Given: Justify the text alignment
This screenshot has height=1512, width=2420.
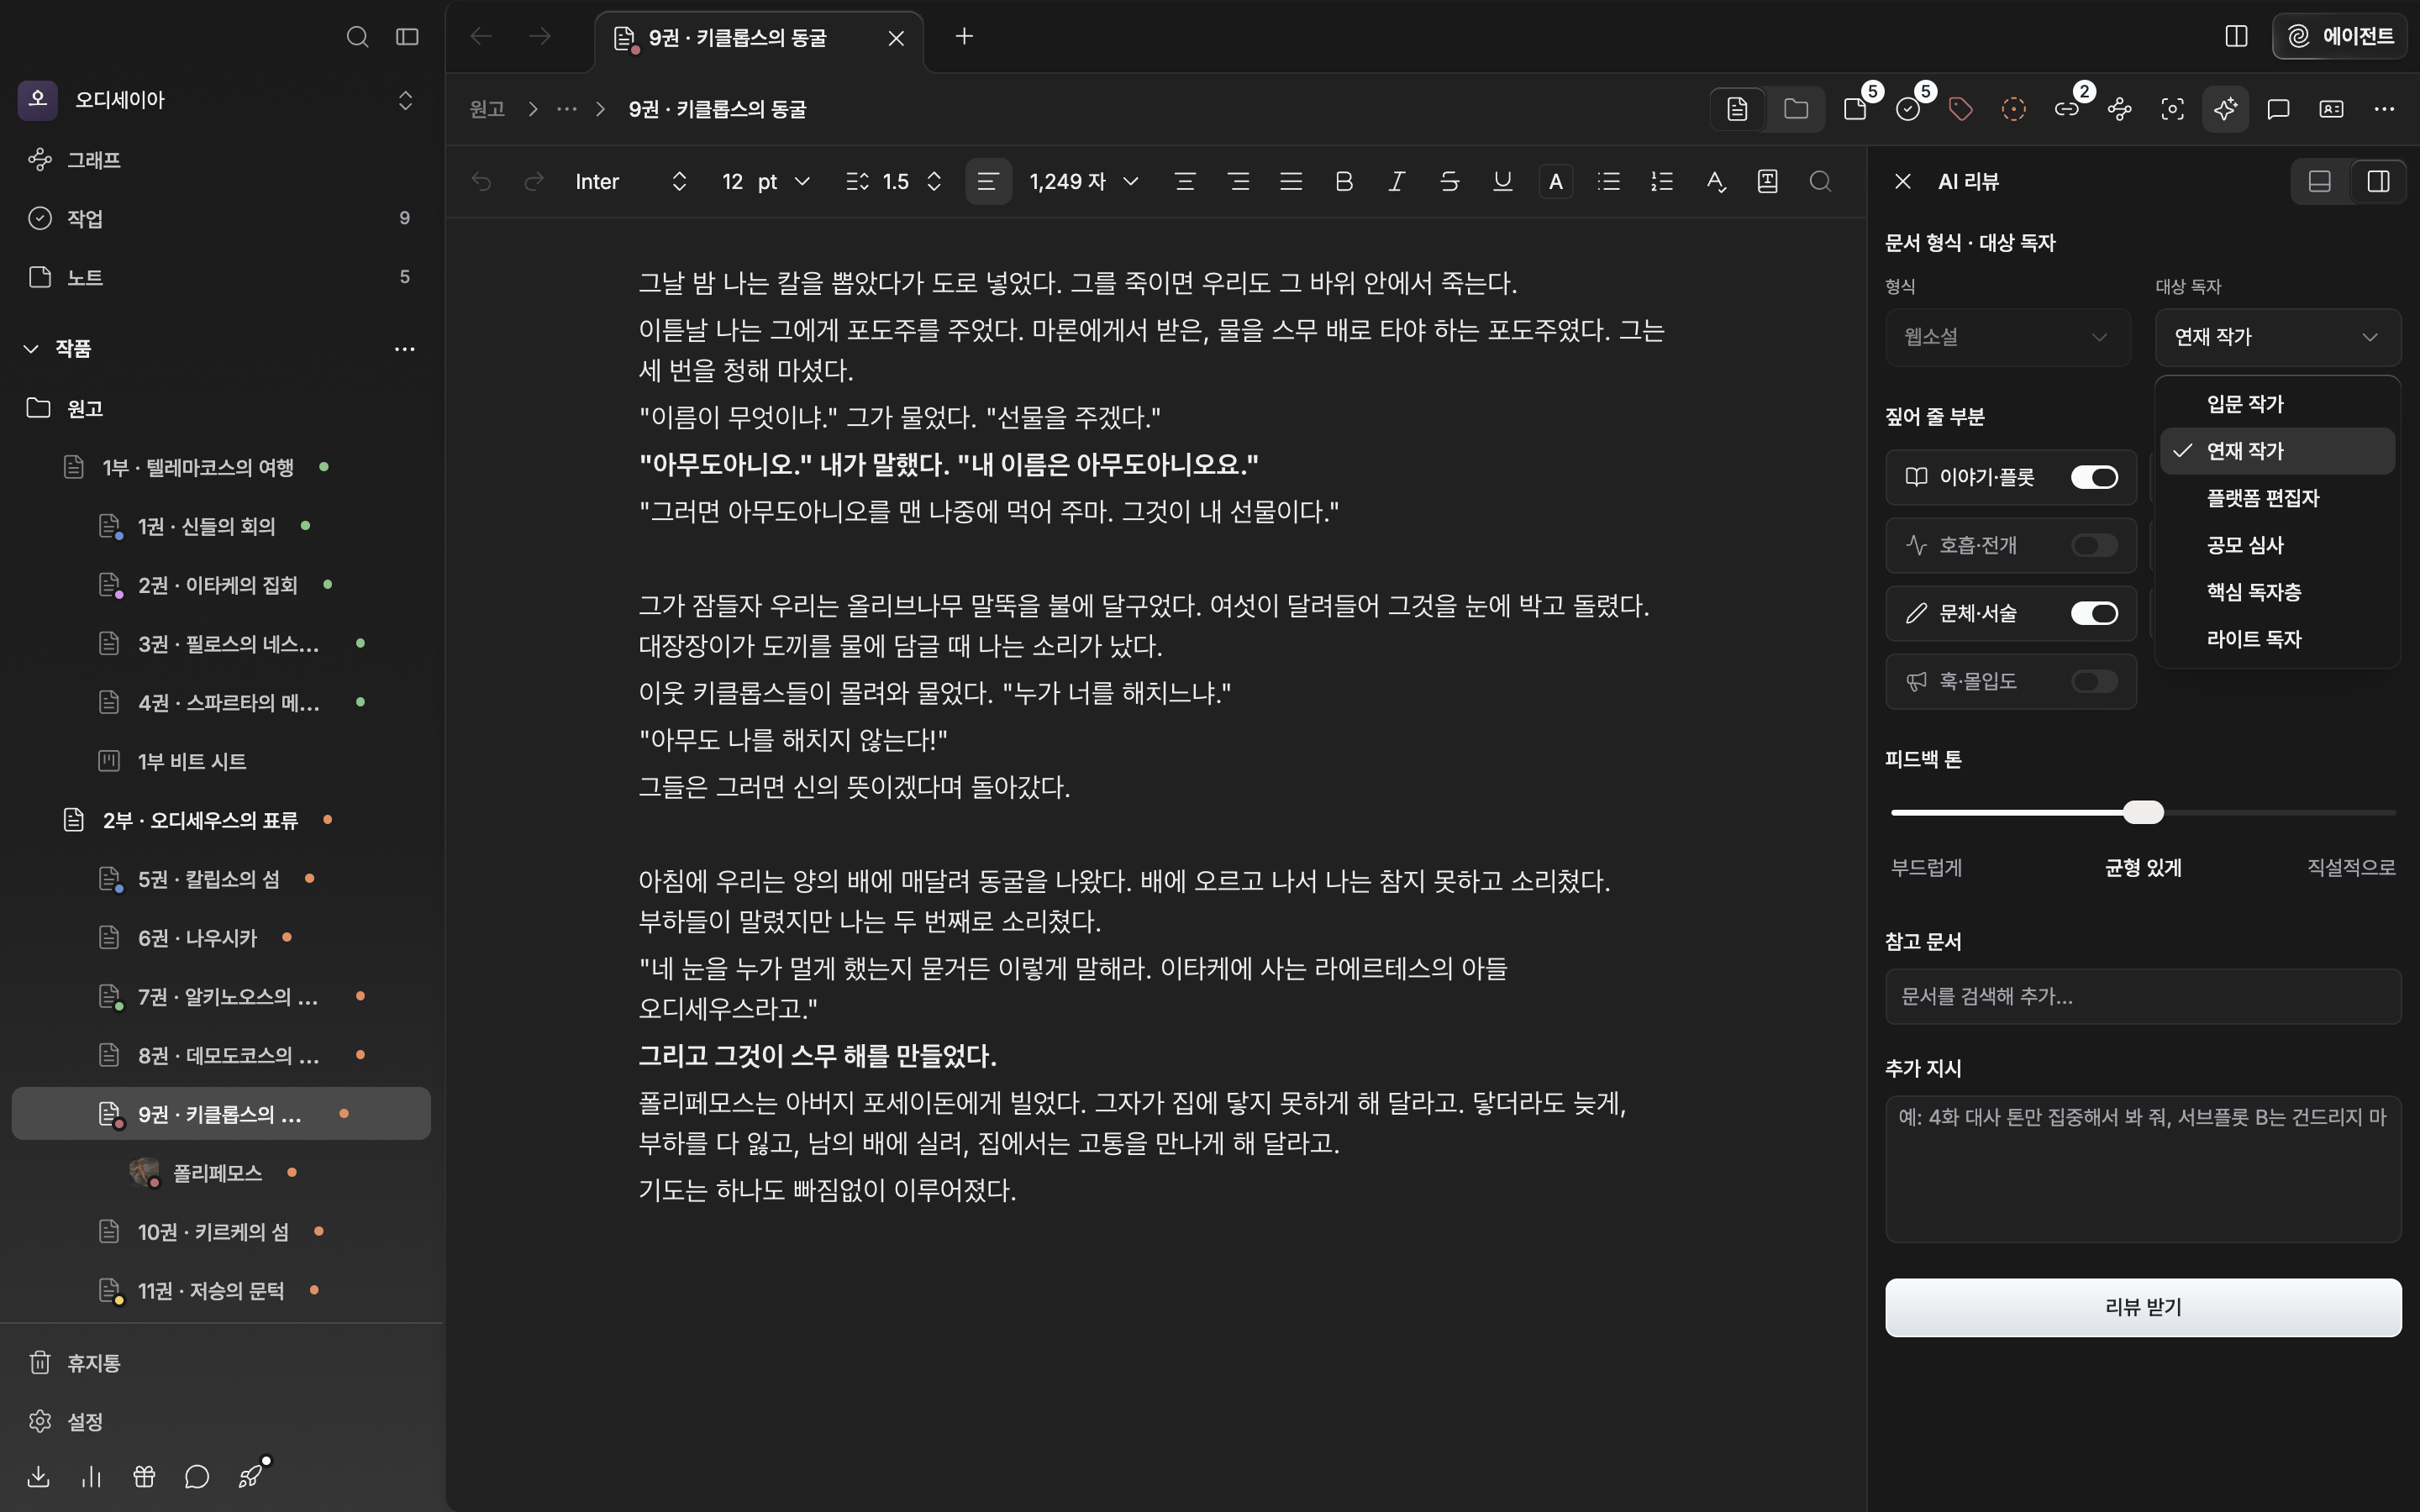Looking at the screenshot, I should (1291, 181).
